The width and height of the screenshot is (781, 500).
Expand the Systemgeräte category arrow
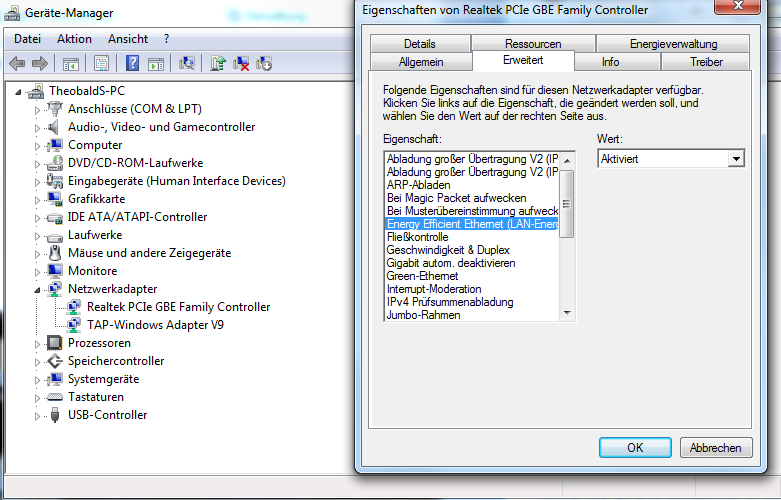click(37, 380)
